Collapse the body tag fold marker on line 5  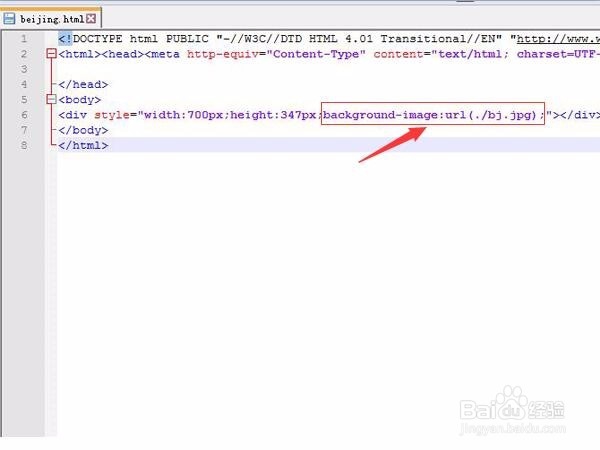[x=51, y=99]
